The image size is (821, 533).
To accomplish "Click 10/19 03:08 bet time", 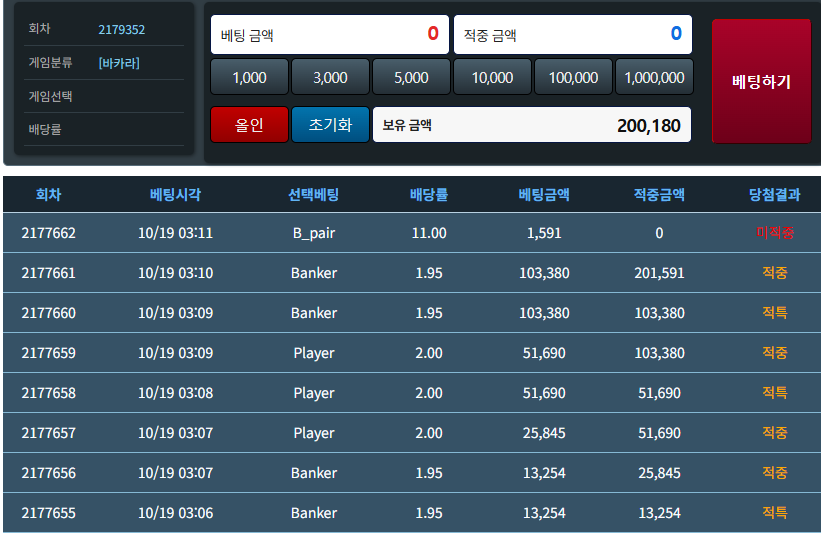I will [x=175, y=393].
